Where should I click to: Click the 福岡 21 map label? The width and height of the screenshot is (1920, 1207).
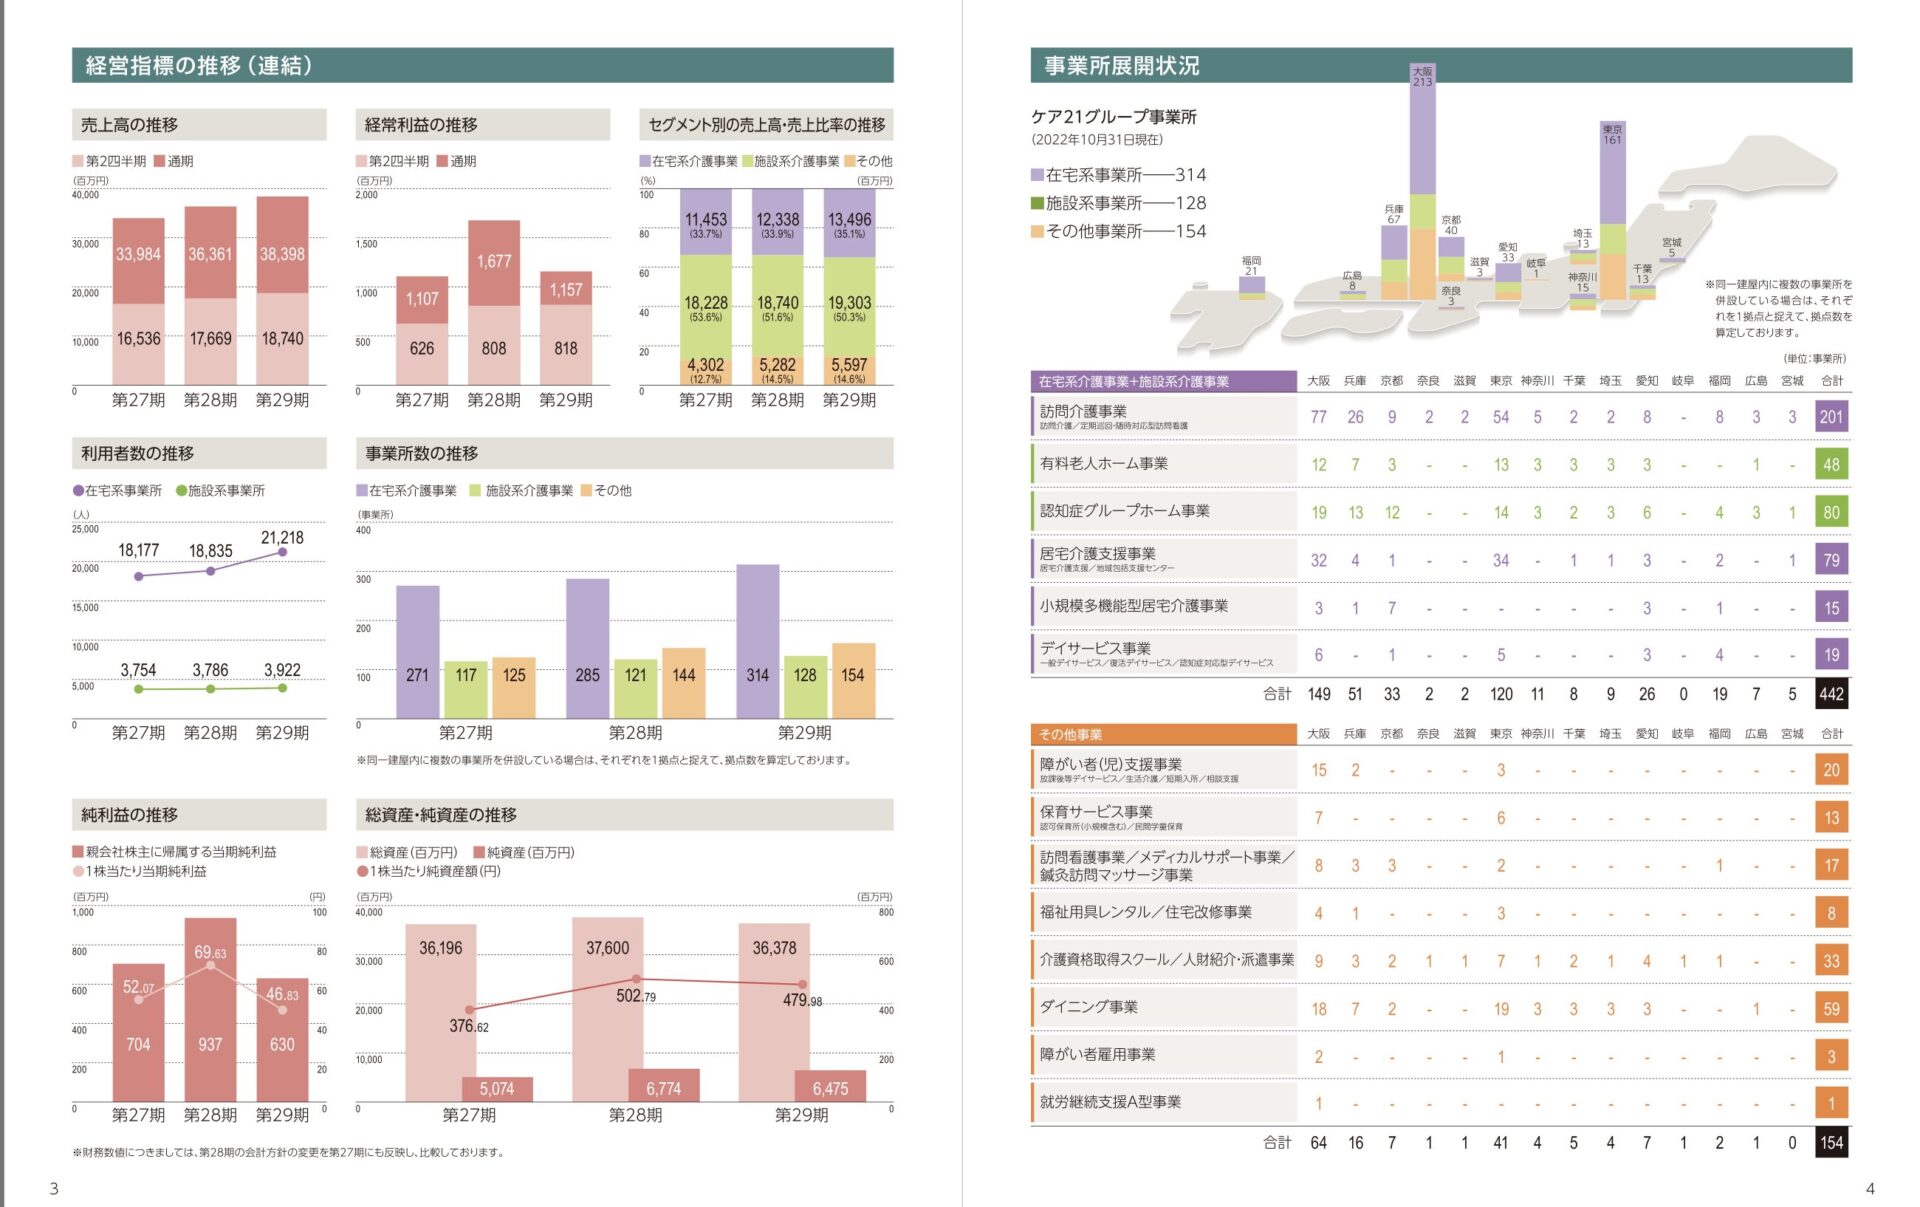tap(1251, 266)
